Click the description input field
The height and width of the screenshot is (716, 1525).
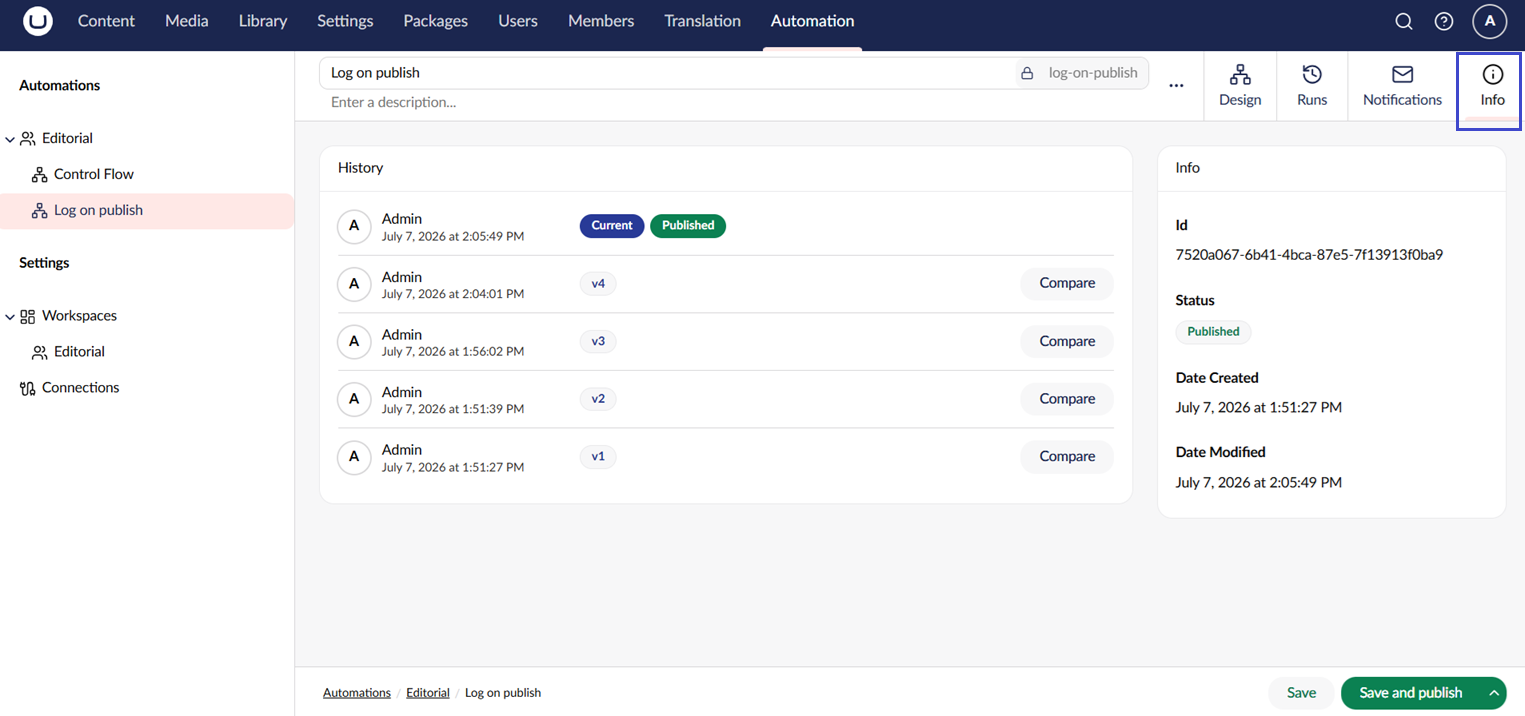click(x=735, y=102)
